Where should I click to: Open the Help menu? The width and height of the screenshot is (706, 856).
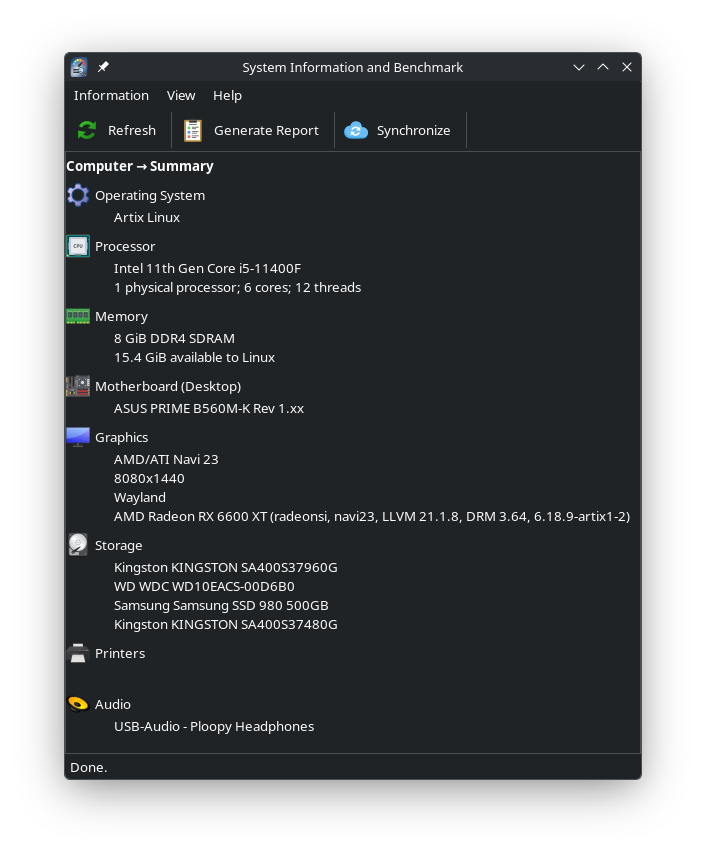(227, 95)
